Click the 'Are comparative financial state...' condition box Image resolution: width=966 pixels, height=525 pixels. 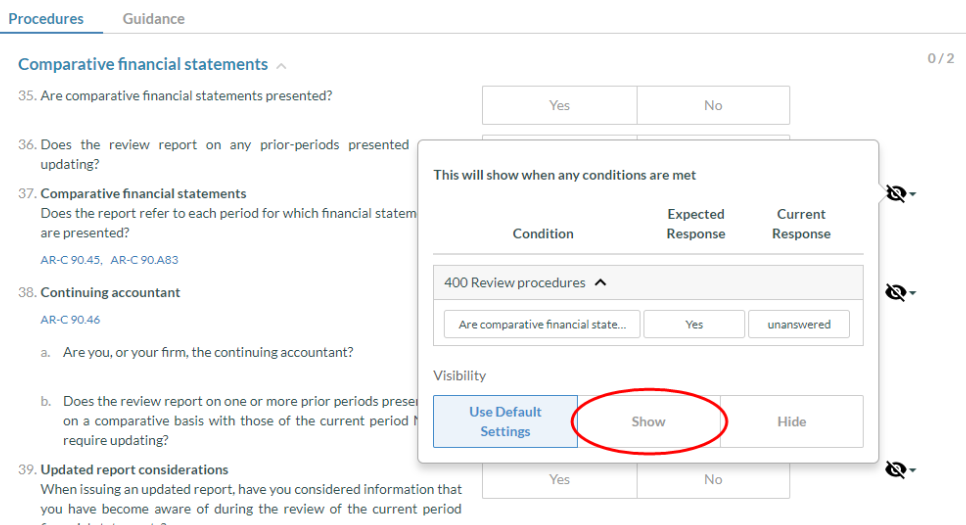(542, 324)
